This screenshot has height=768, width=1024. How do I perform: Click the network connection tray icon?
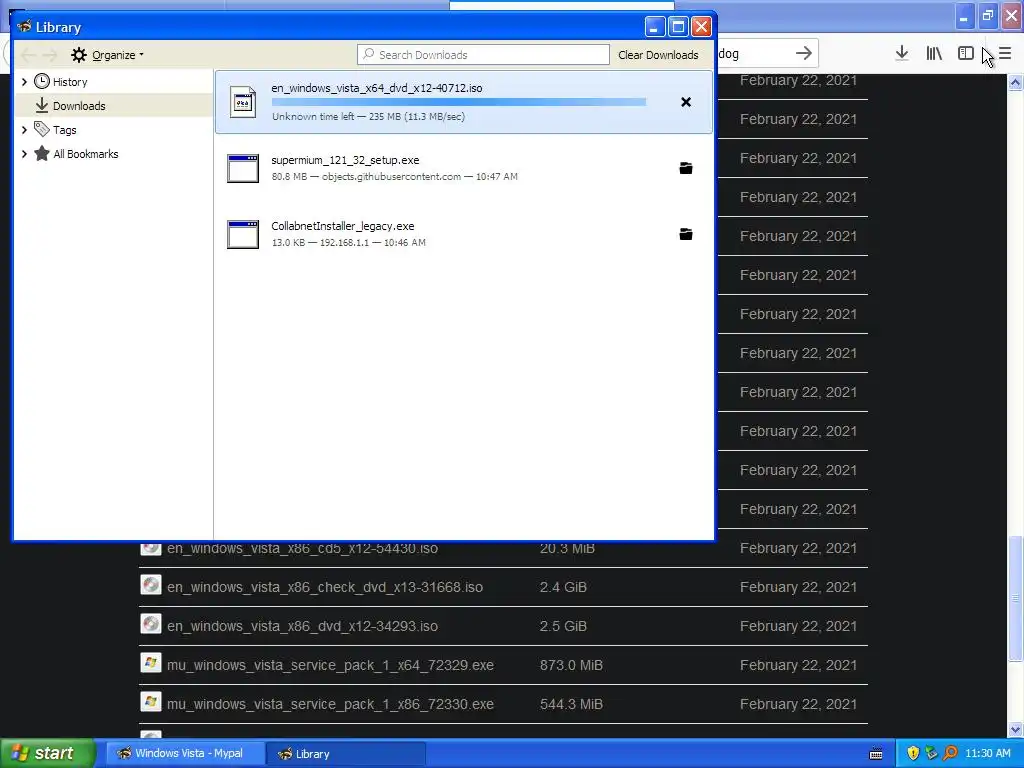931,754
